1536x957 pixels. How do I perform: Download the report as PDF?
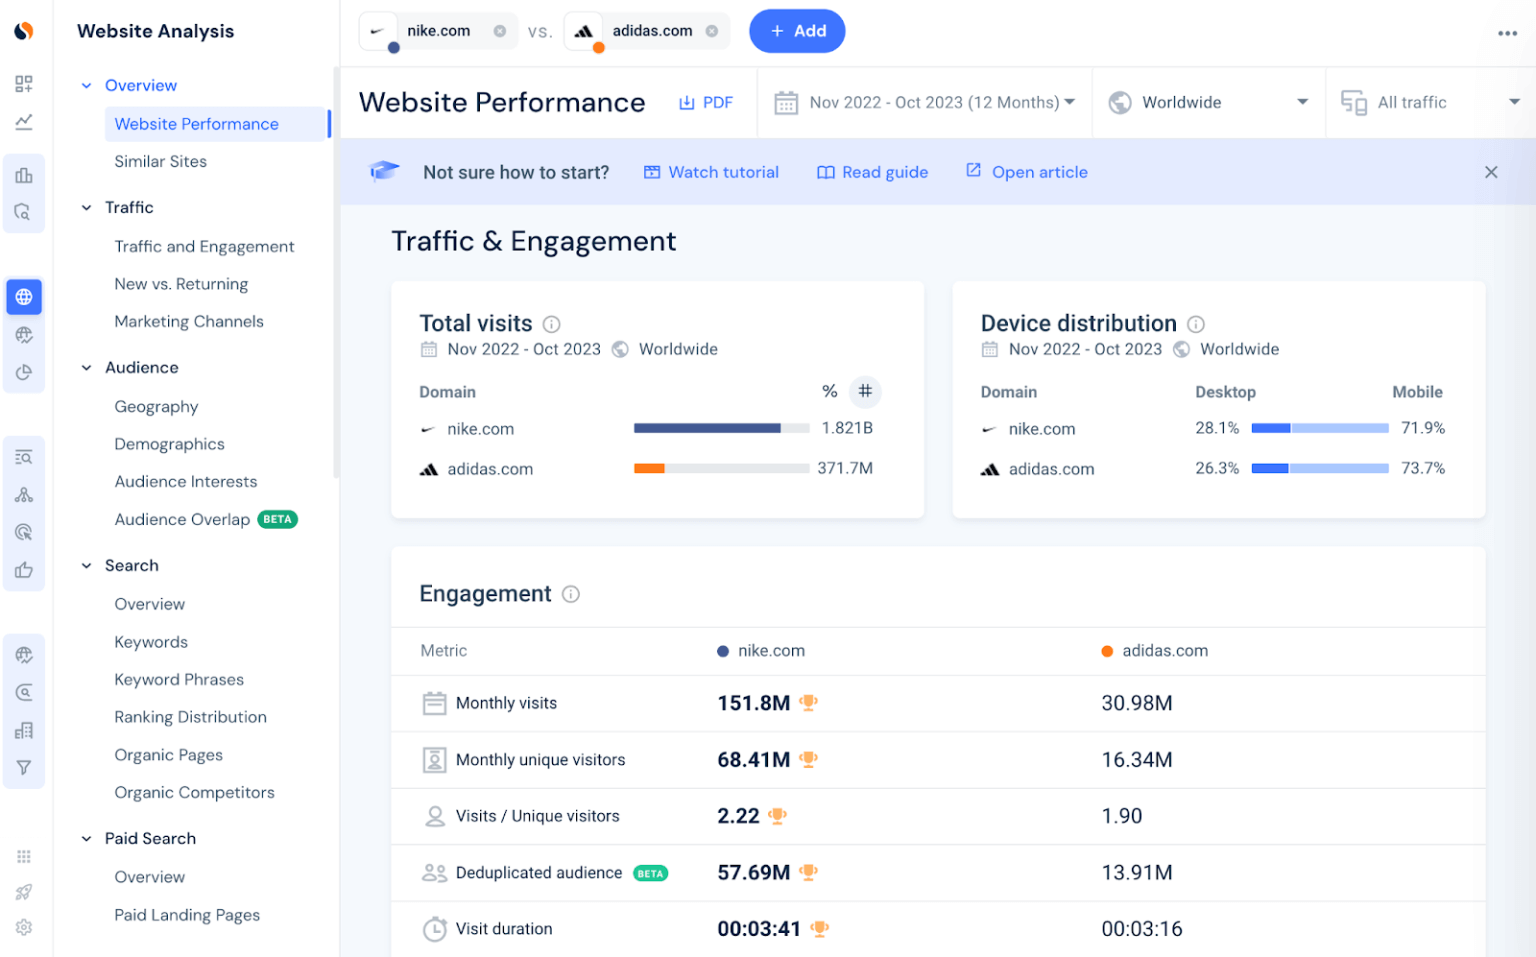point(706,102)
